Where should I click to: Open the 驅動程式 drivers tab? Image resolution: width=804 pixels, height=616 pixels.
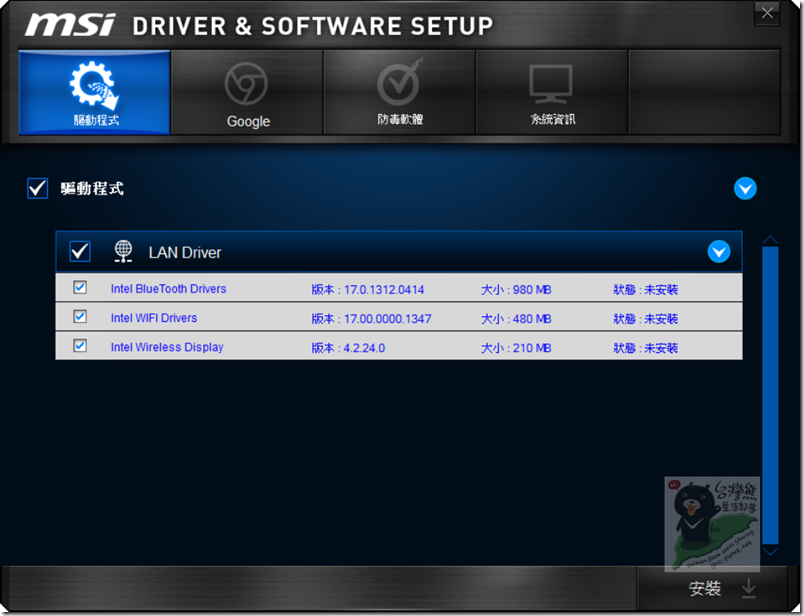click(x=94, y=92)
